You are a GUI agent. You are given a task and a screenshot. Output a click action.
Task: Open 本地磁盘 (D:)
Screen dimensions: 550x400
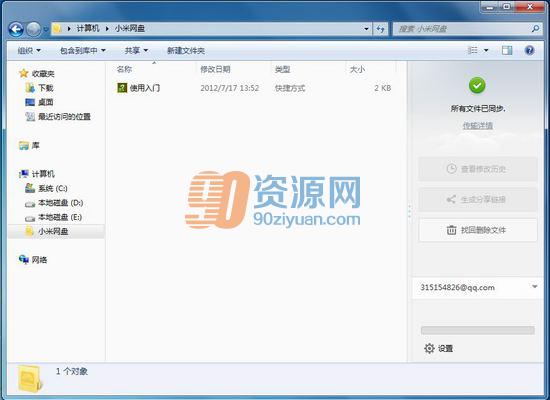pyautogui.click(x=61, y=203)
